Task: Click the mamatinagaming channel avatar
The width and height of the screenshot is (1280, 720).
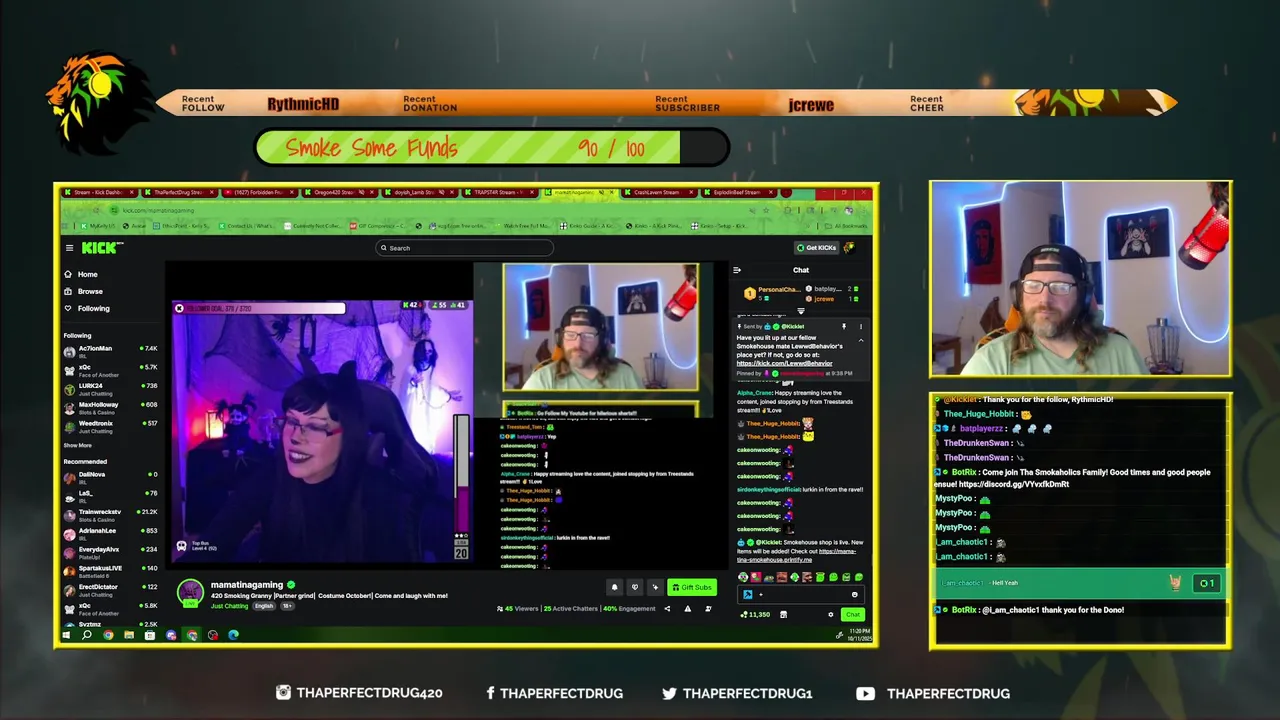Action: pos(190,593)
